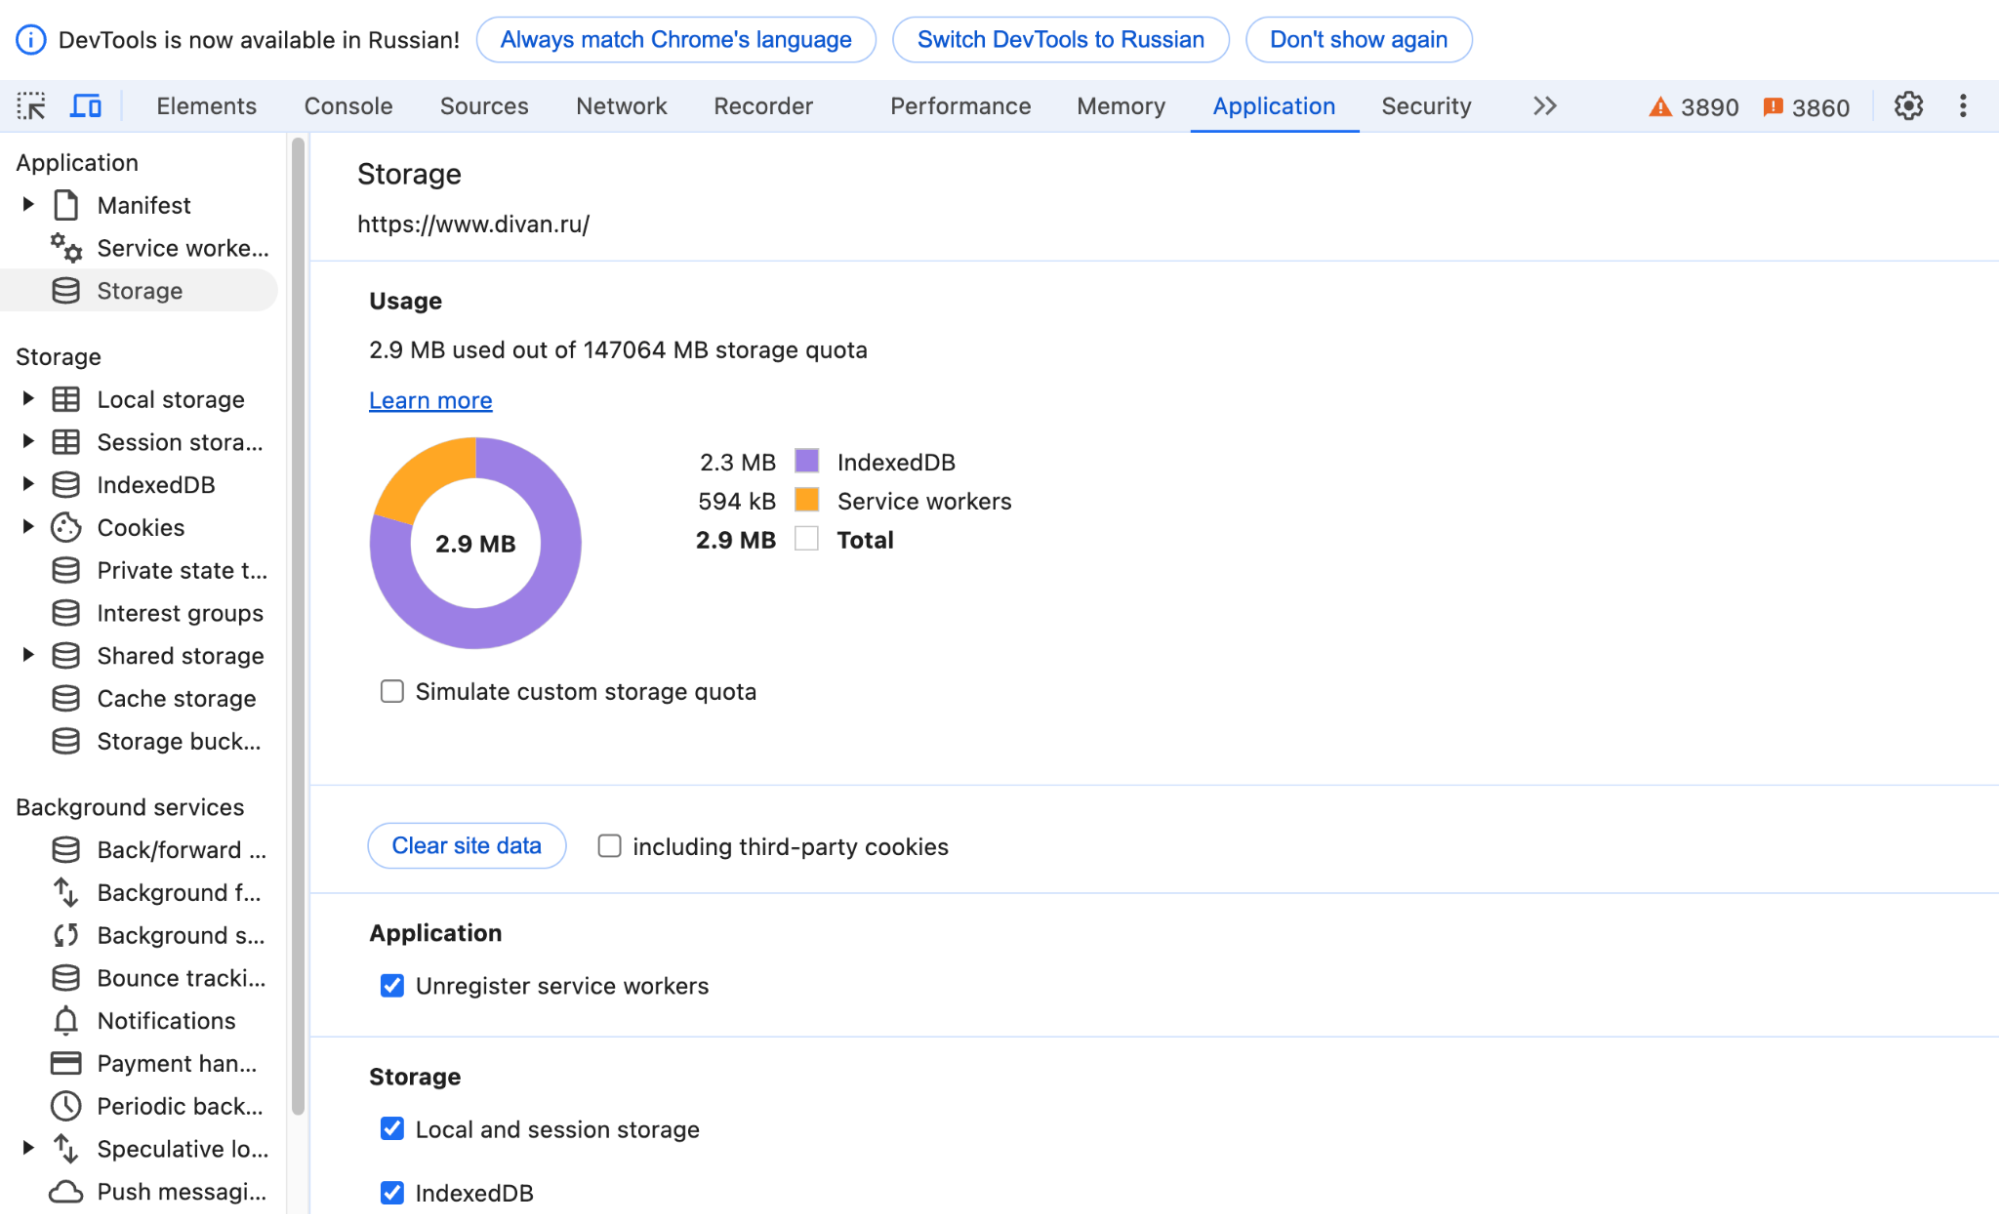Click the Local storage table icon
Image resolution: width=1999 pixels, height=1215 pixels.
[66, 400]
